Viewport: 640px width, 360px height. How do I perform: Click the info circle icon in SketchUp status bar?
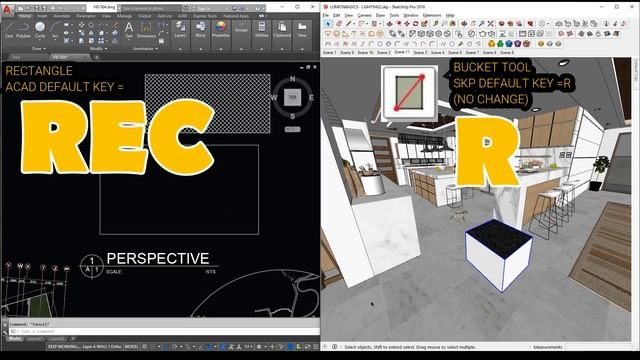point(334,347)
